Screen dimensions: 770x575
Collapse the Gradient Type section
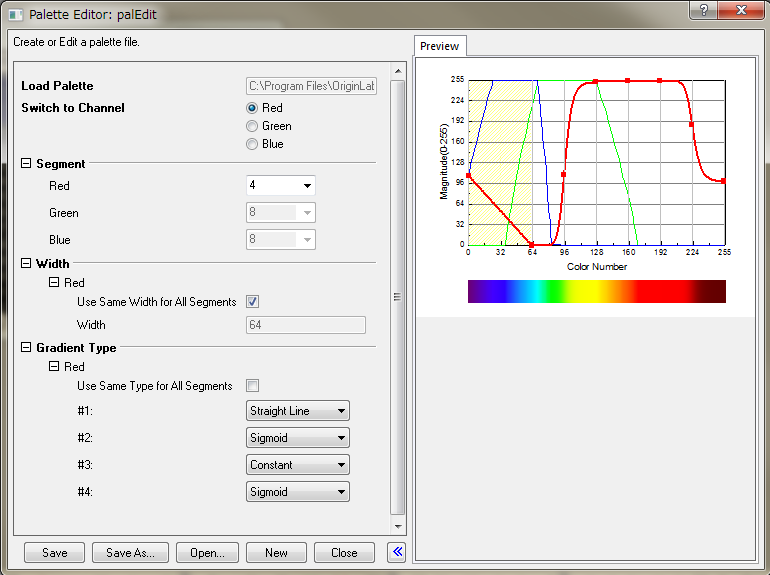(26, 348)
